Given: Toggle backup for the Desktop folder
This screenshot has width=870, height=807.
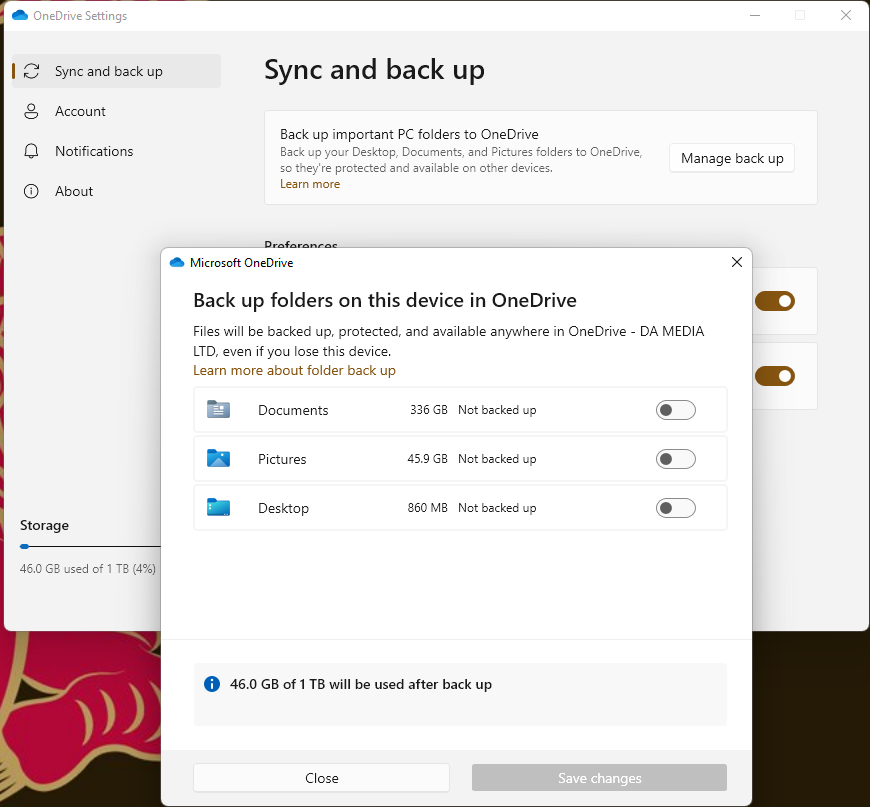Looking at the screenshot, I should coord(675,507).
